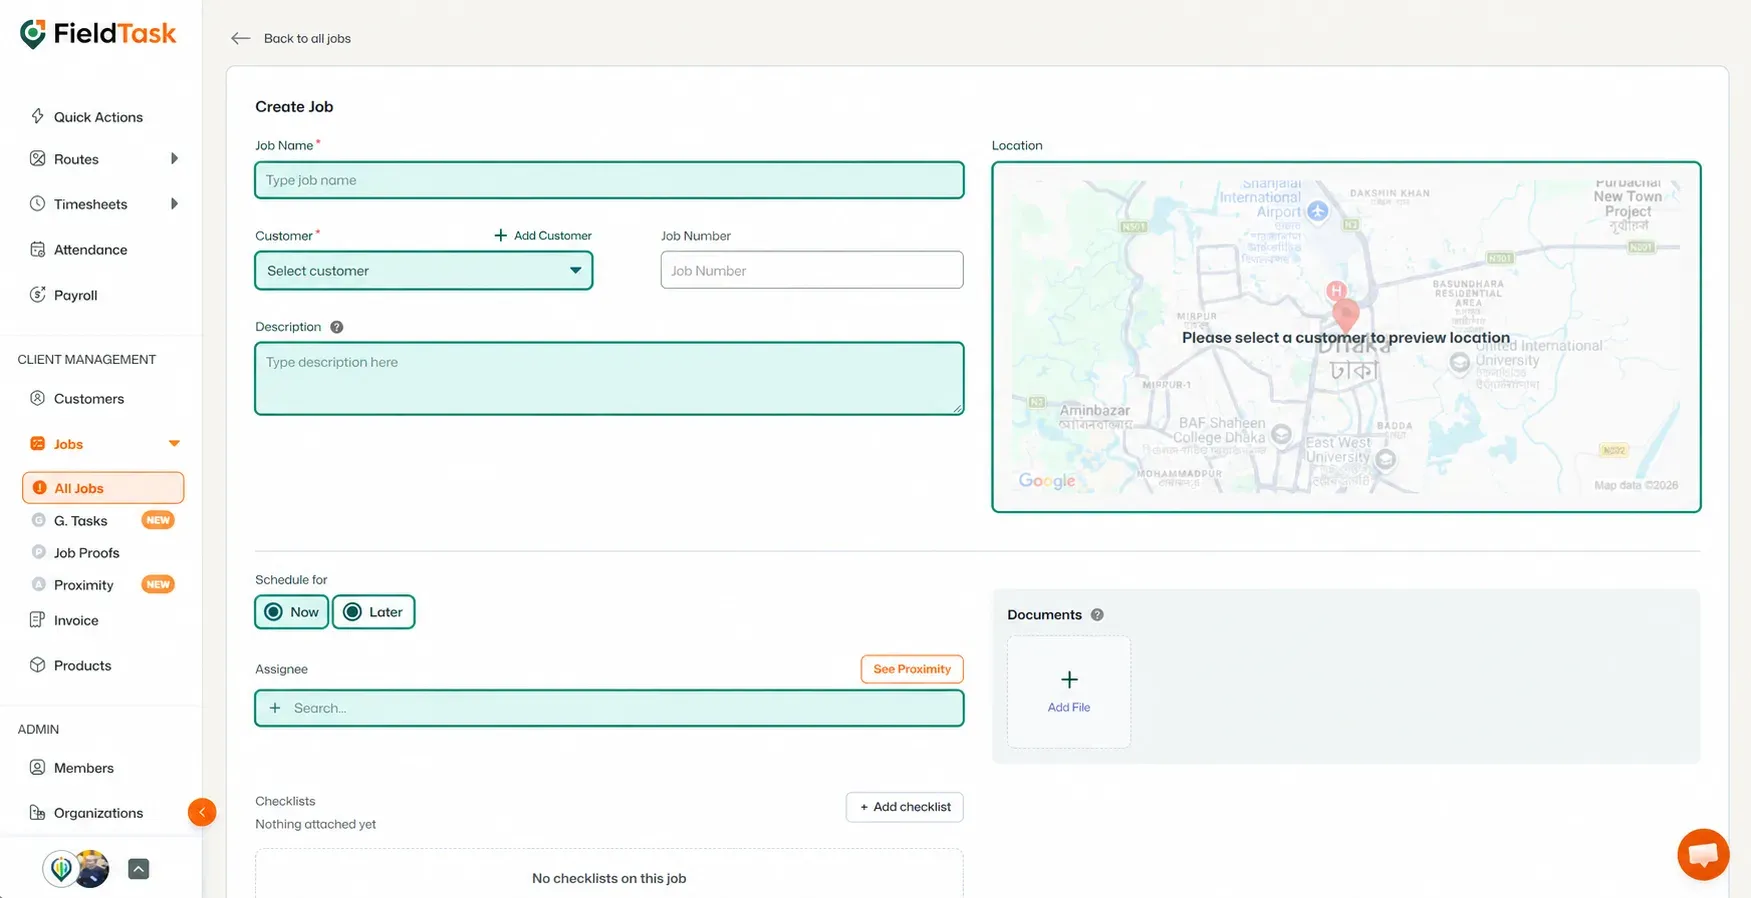Click the Payroll icon
Screen dimensions: 1751x898
37,294
